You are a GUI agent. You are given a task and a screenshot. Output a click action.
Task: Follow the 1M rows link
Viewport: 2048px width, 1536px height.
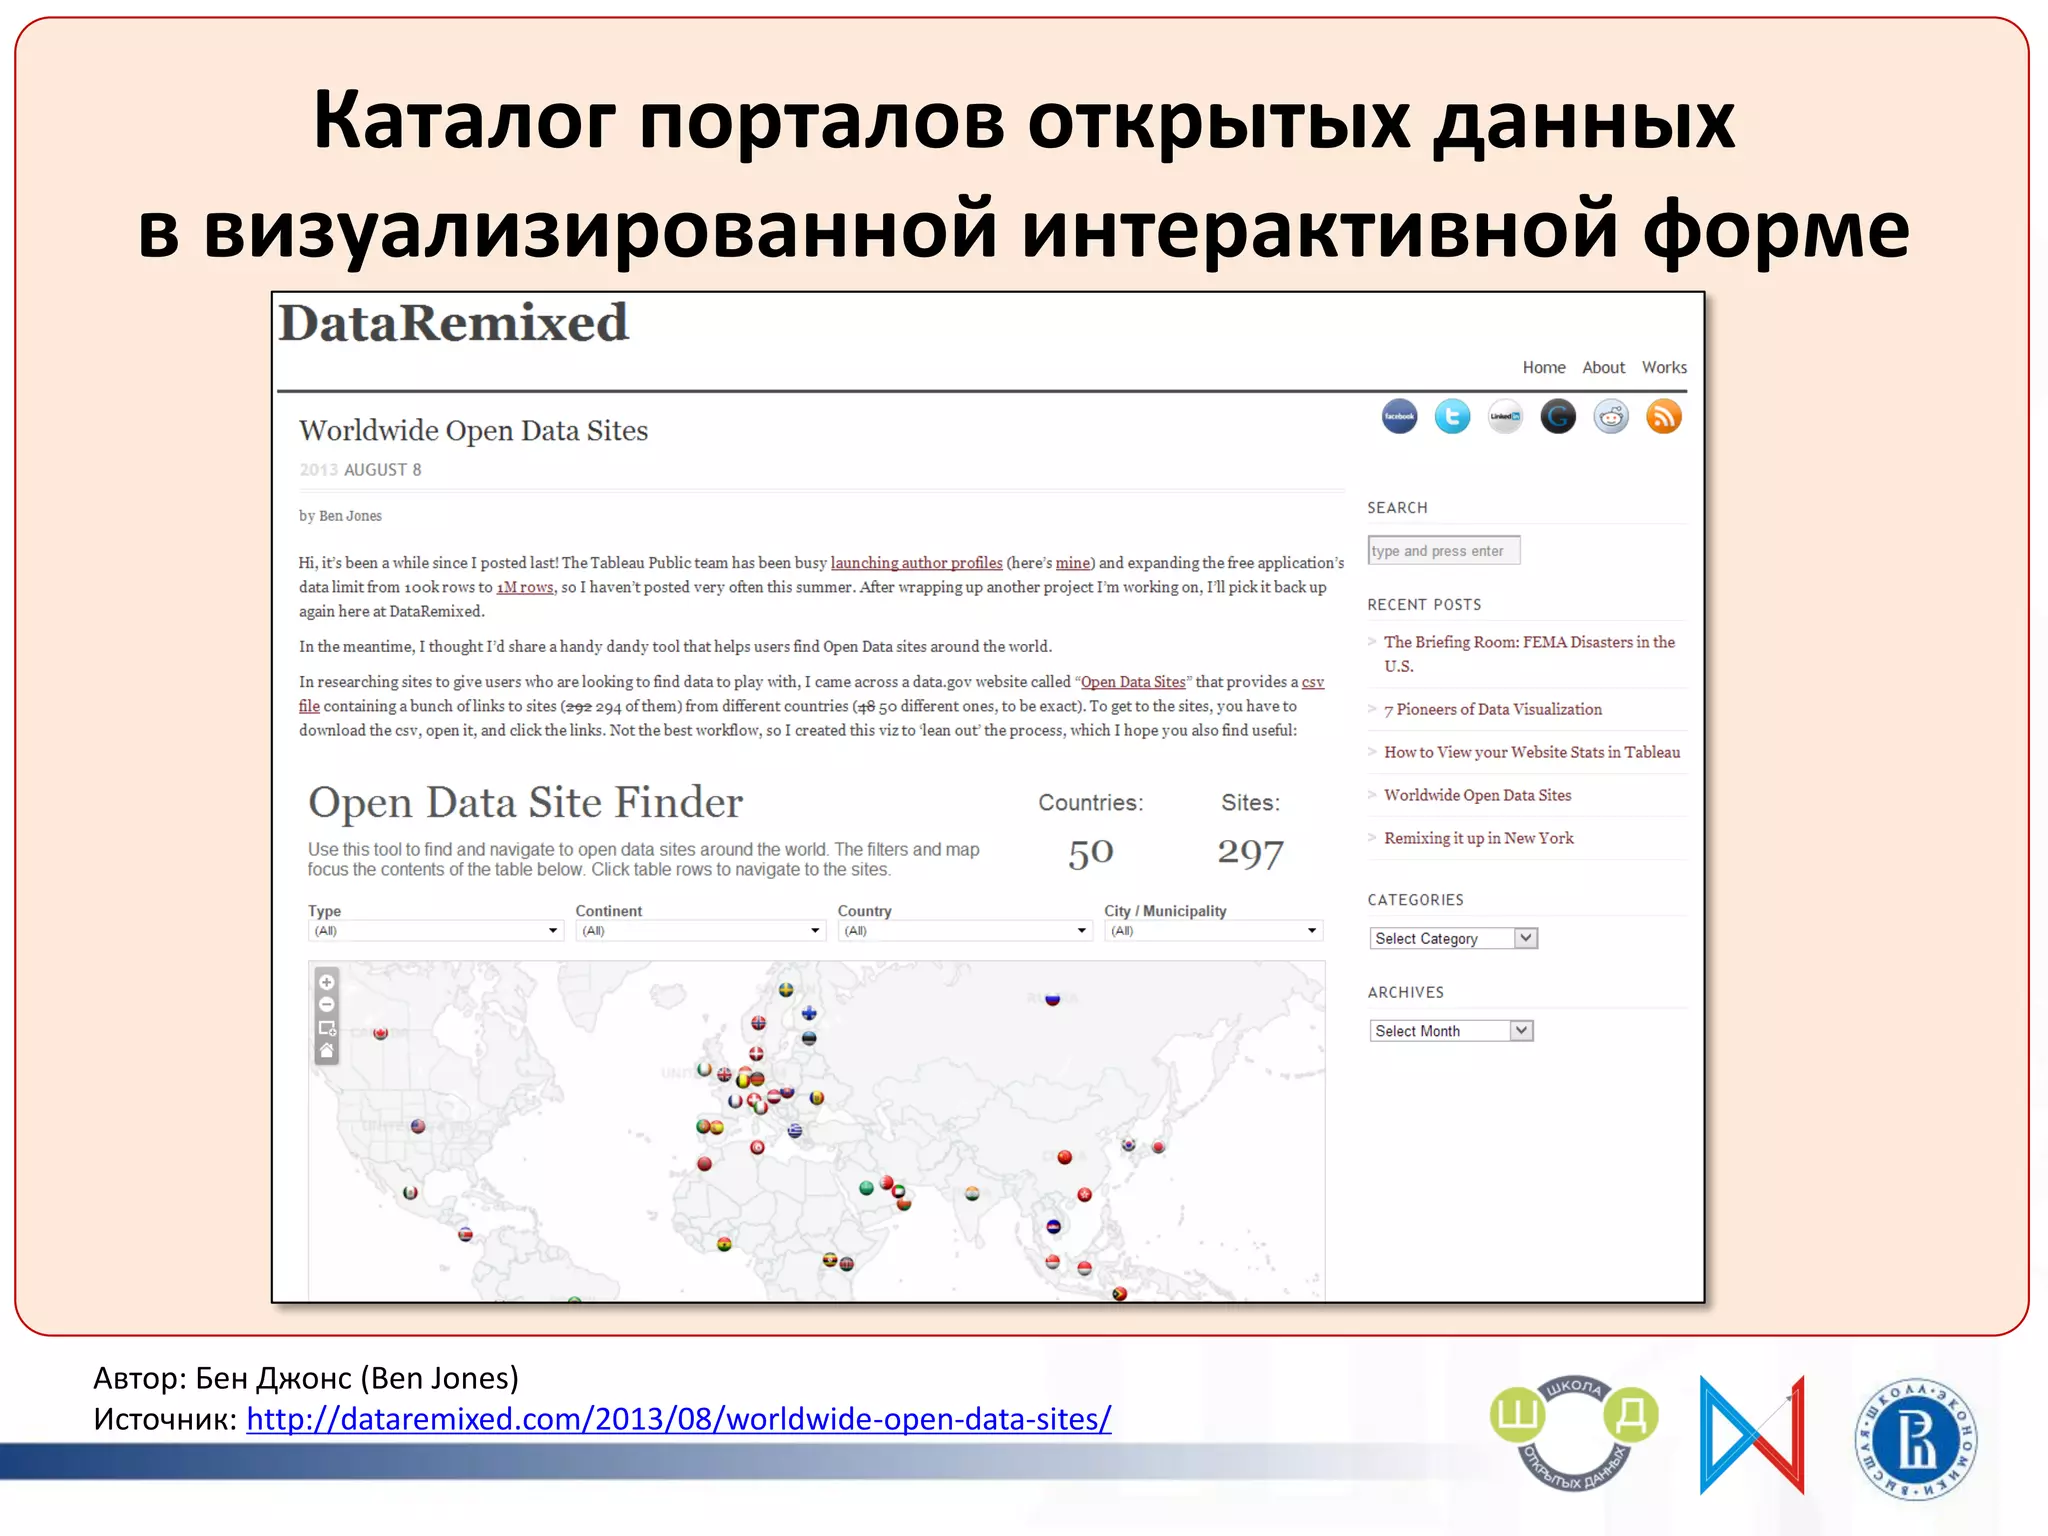[x=525, y=587]
